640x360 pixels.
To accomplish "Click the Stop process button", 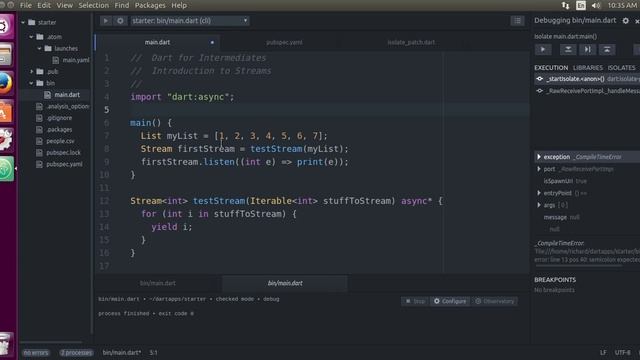I will (x=415, y=301).
